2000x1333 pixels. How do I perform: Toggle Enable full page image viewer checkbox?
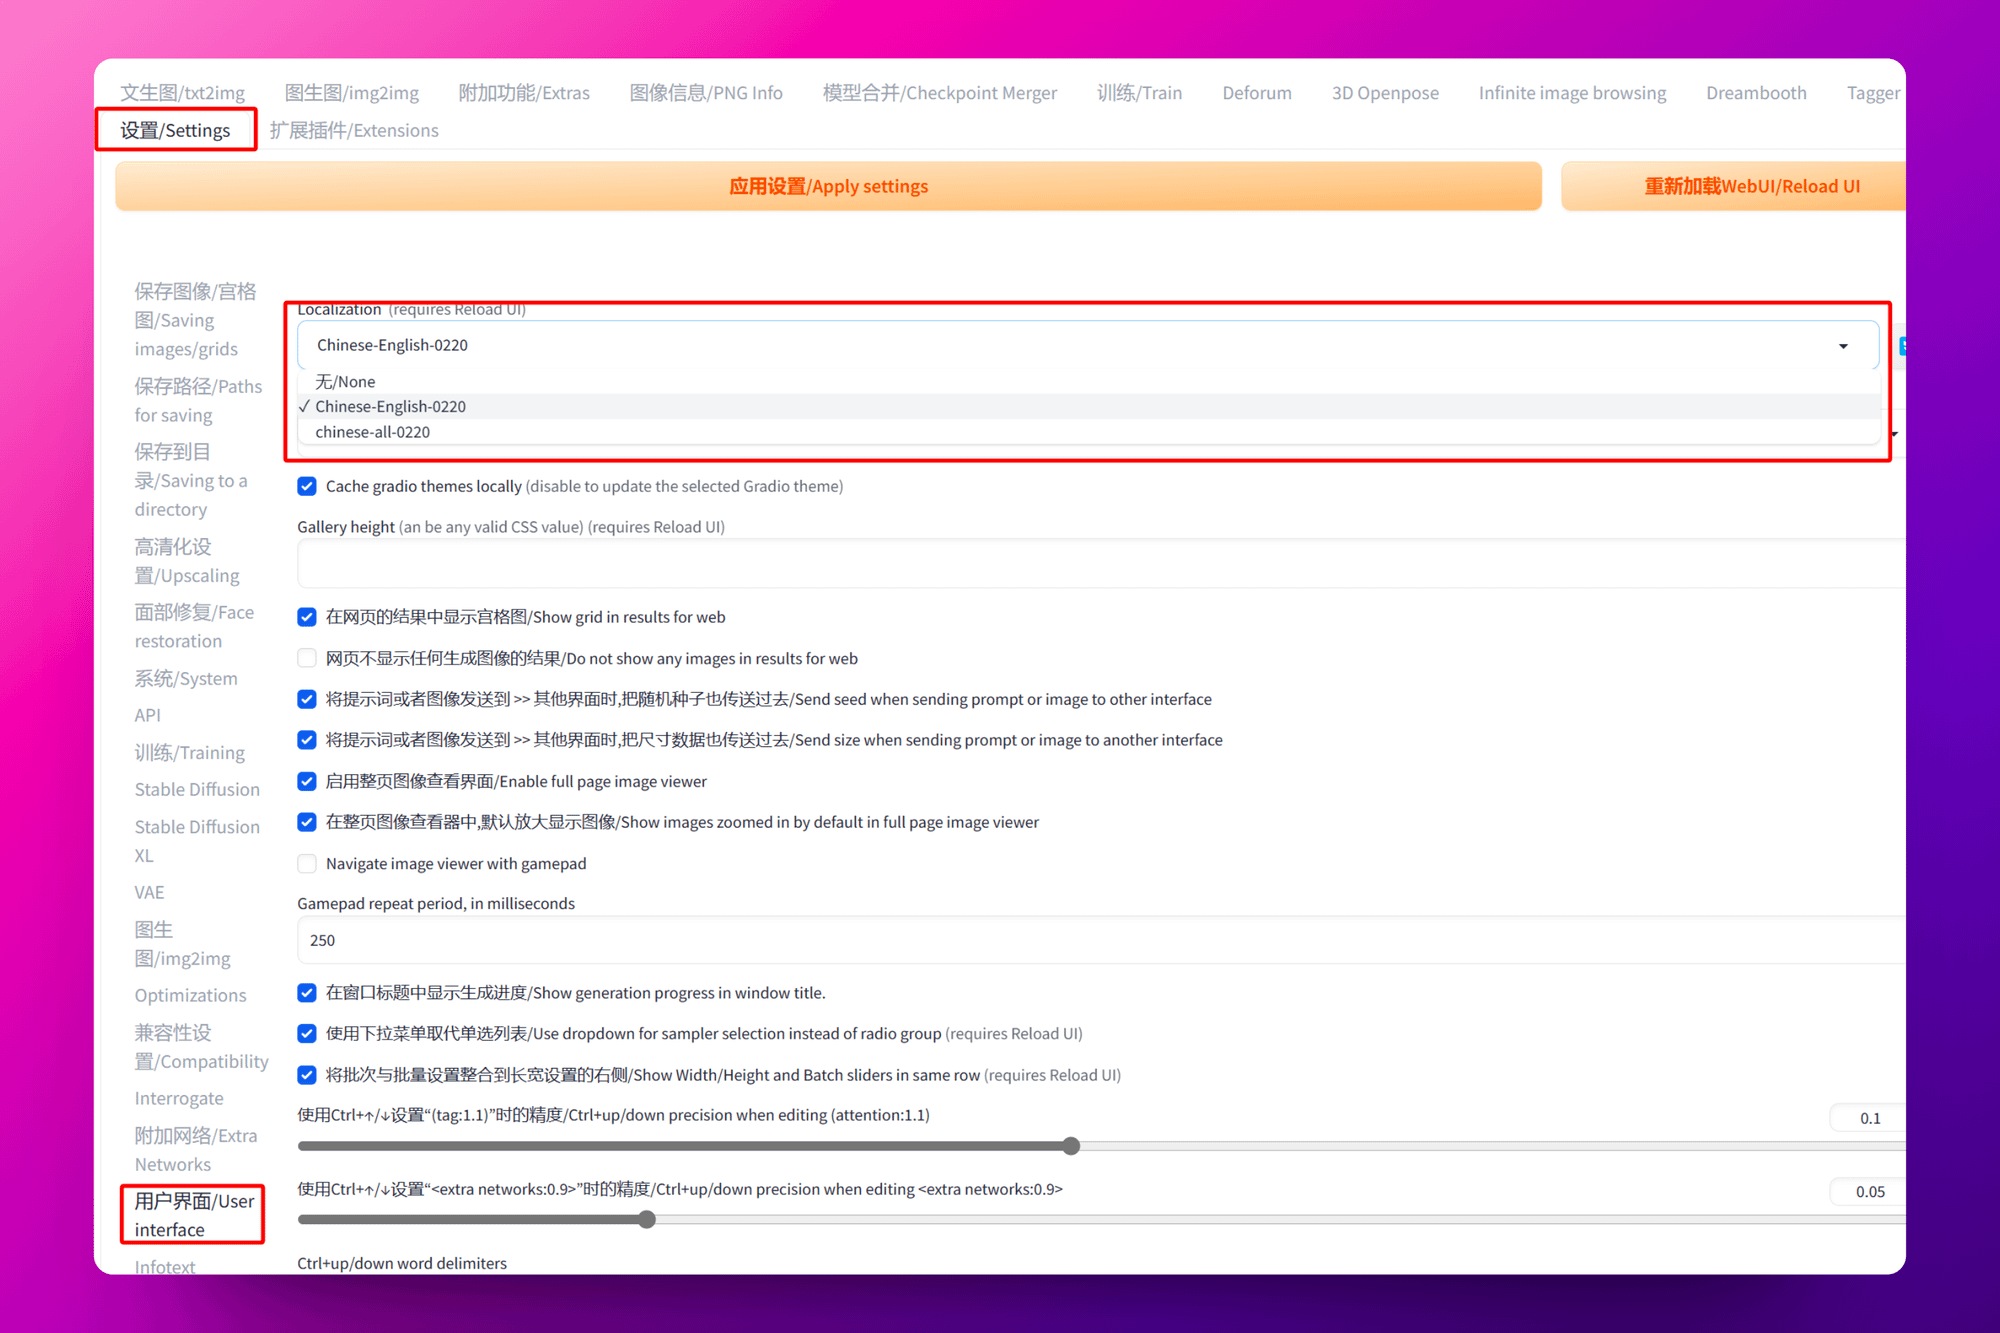pos(307,781)
